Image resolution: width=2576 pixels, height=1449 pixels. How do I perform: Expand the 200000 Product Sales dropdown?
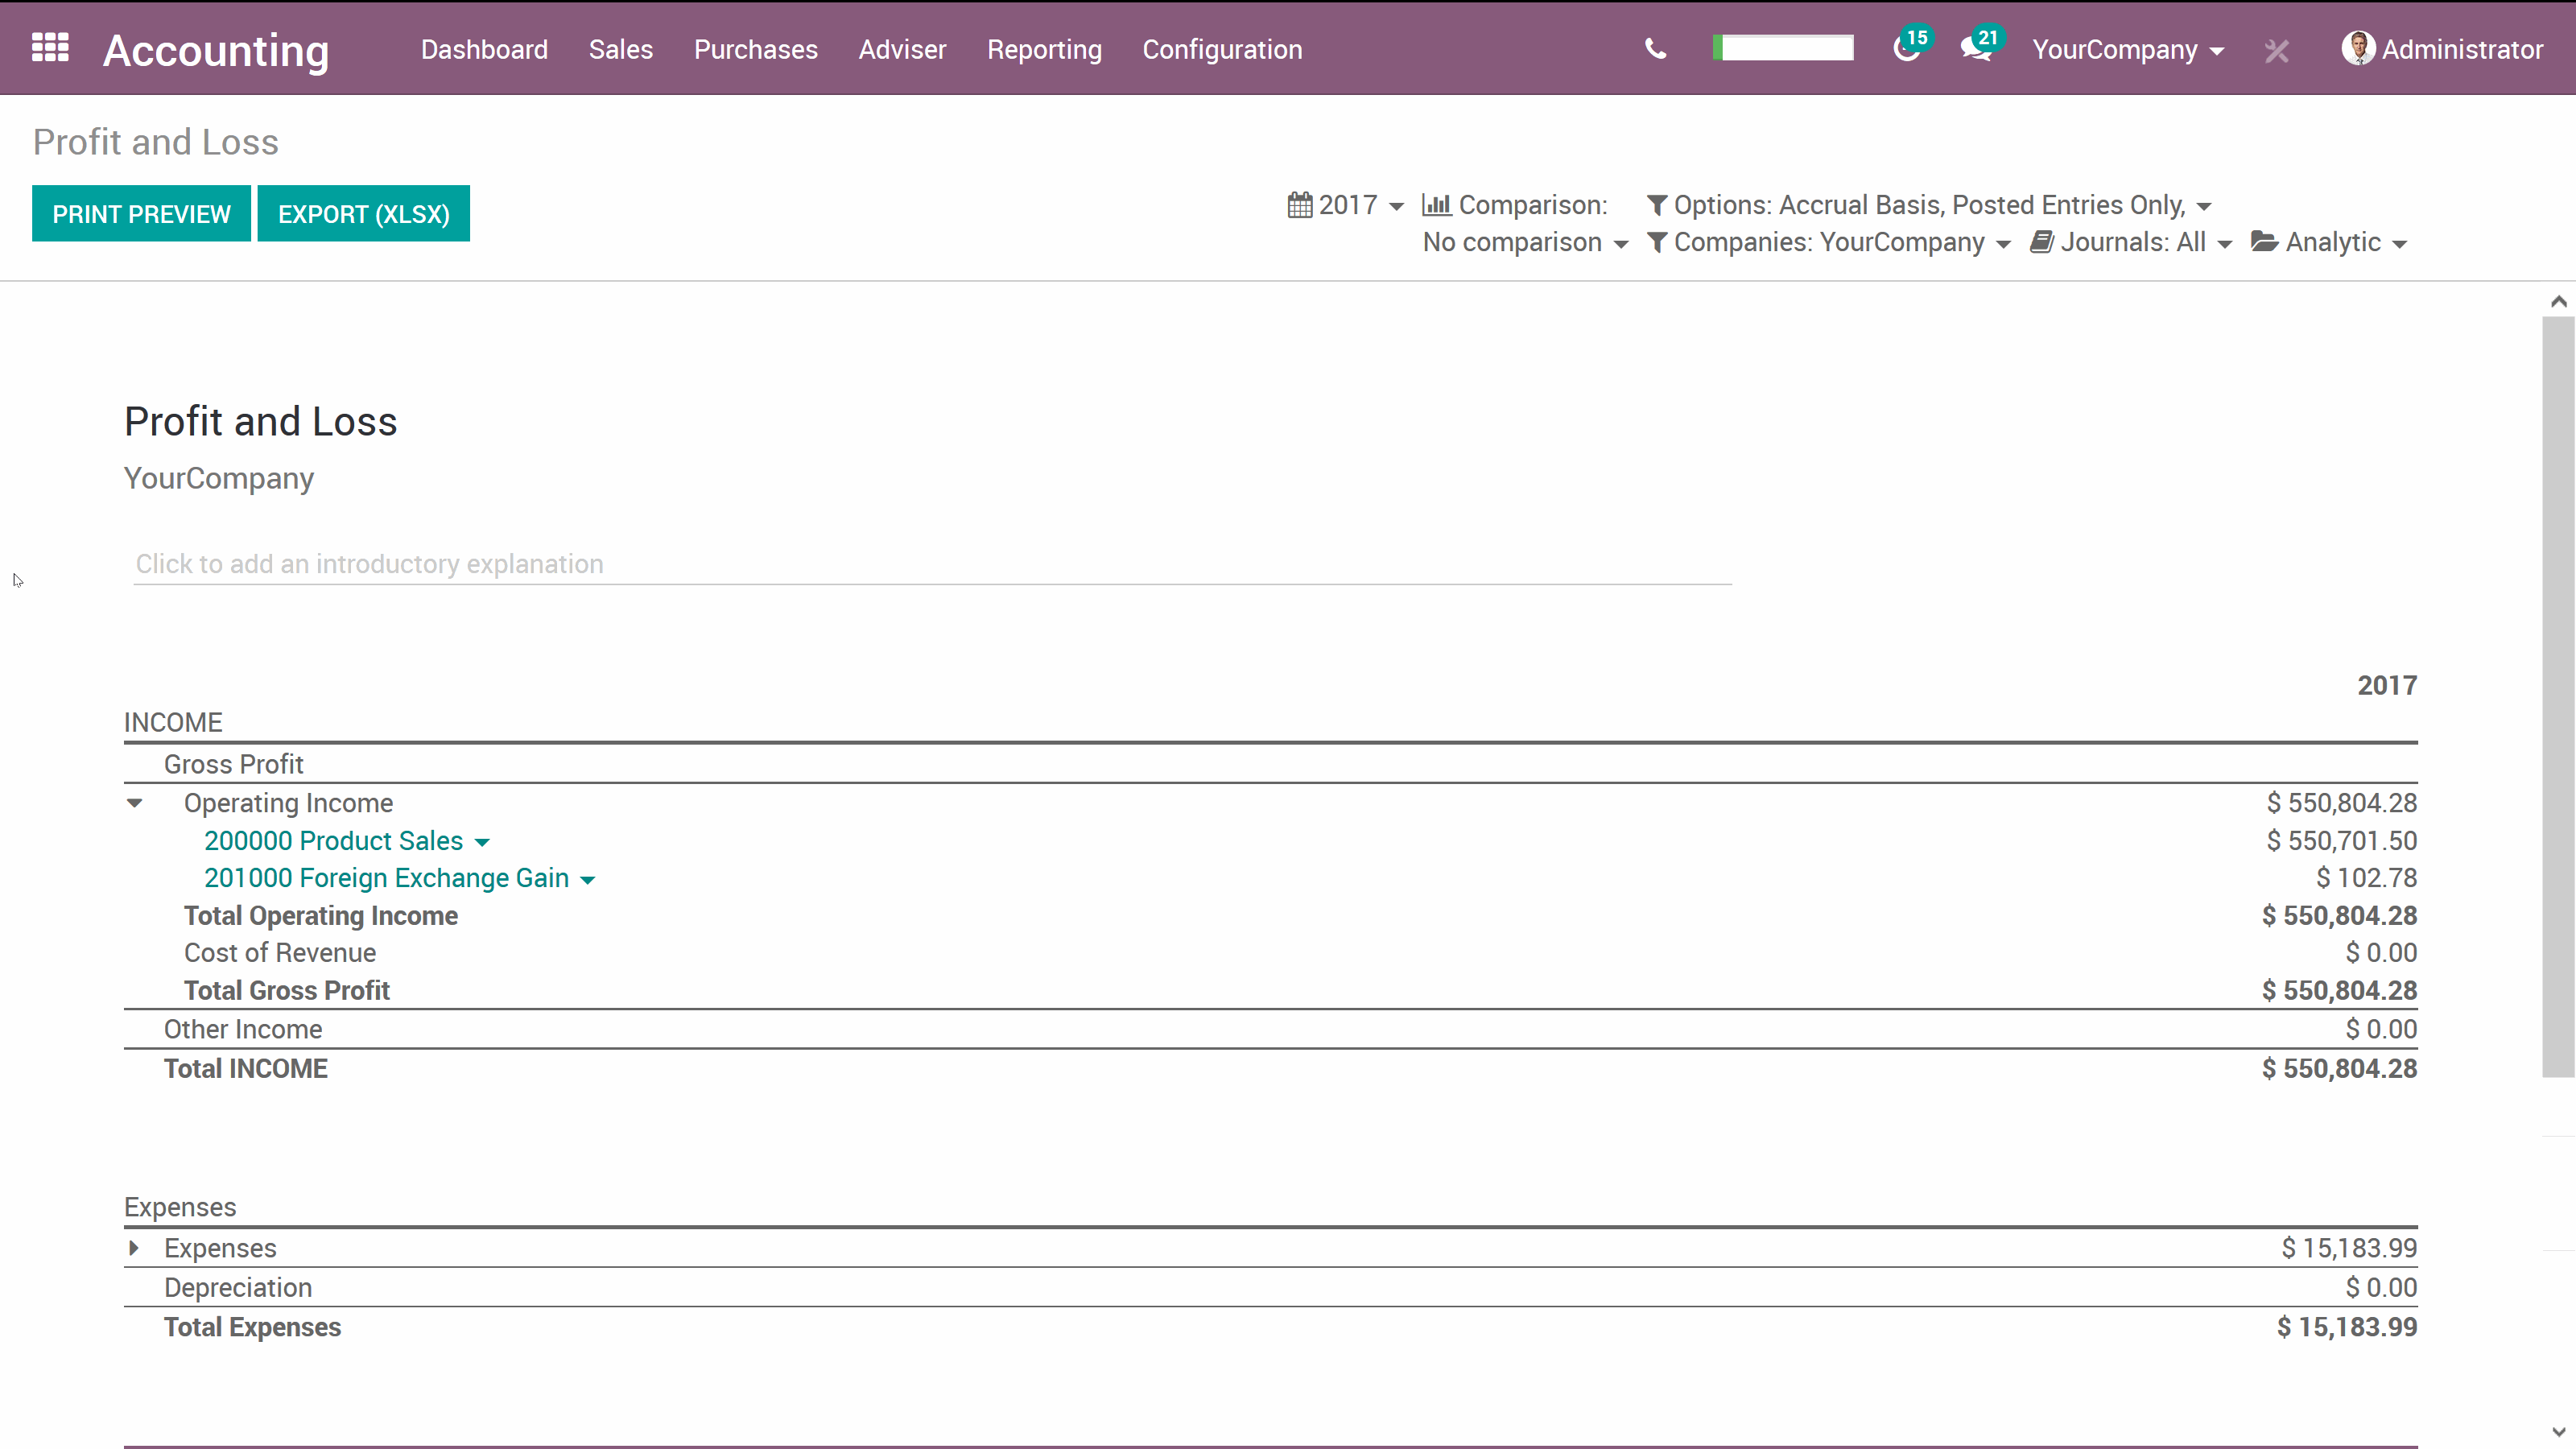pos(483,840)
